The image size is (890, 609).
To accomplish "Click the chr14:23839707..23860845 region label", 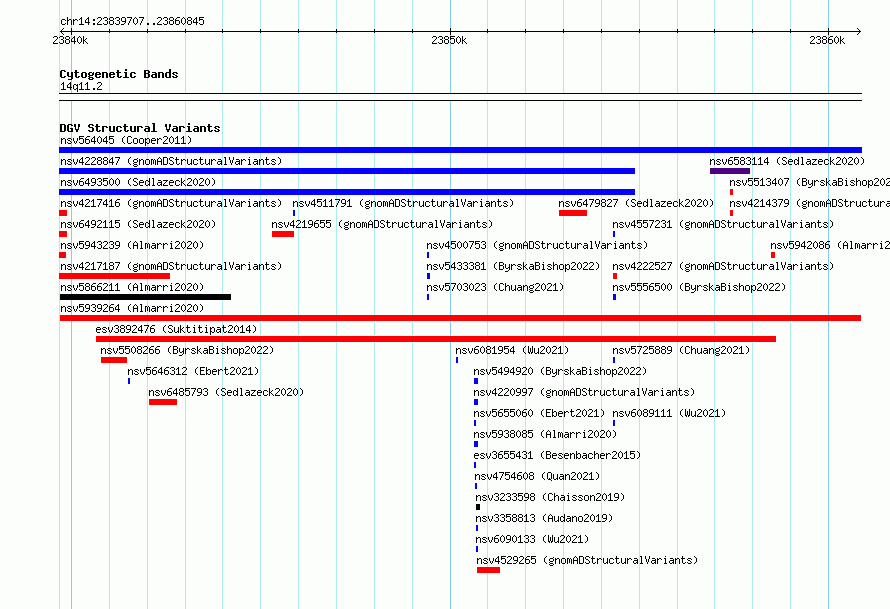I will [132, 21].
